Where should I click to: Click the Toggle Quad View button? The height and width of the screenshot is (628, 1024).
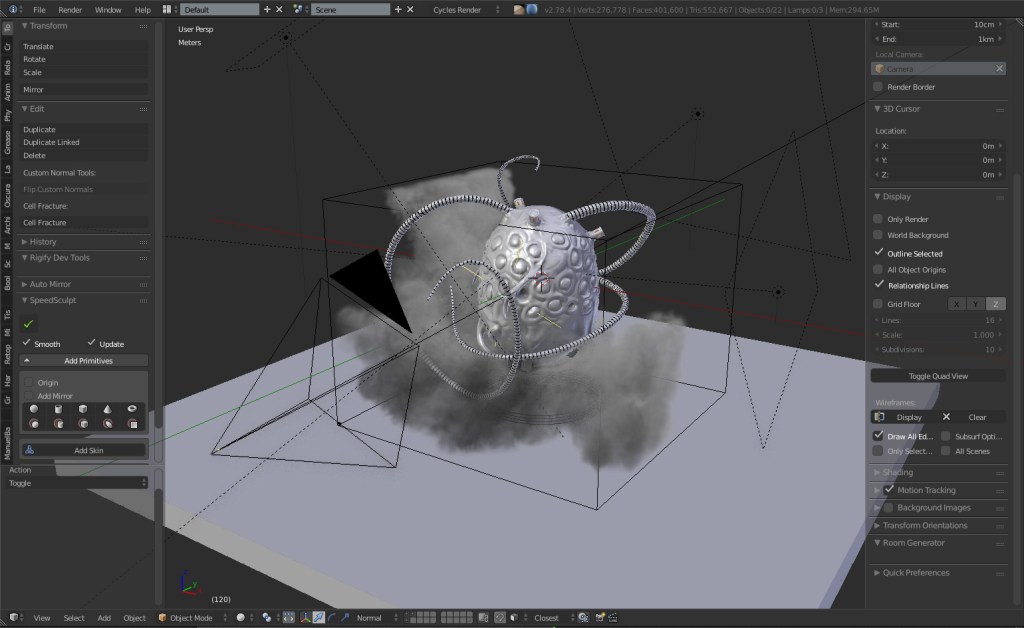click(938, 376)
